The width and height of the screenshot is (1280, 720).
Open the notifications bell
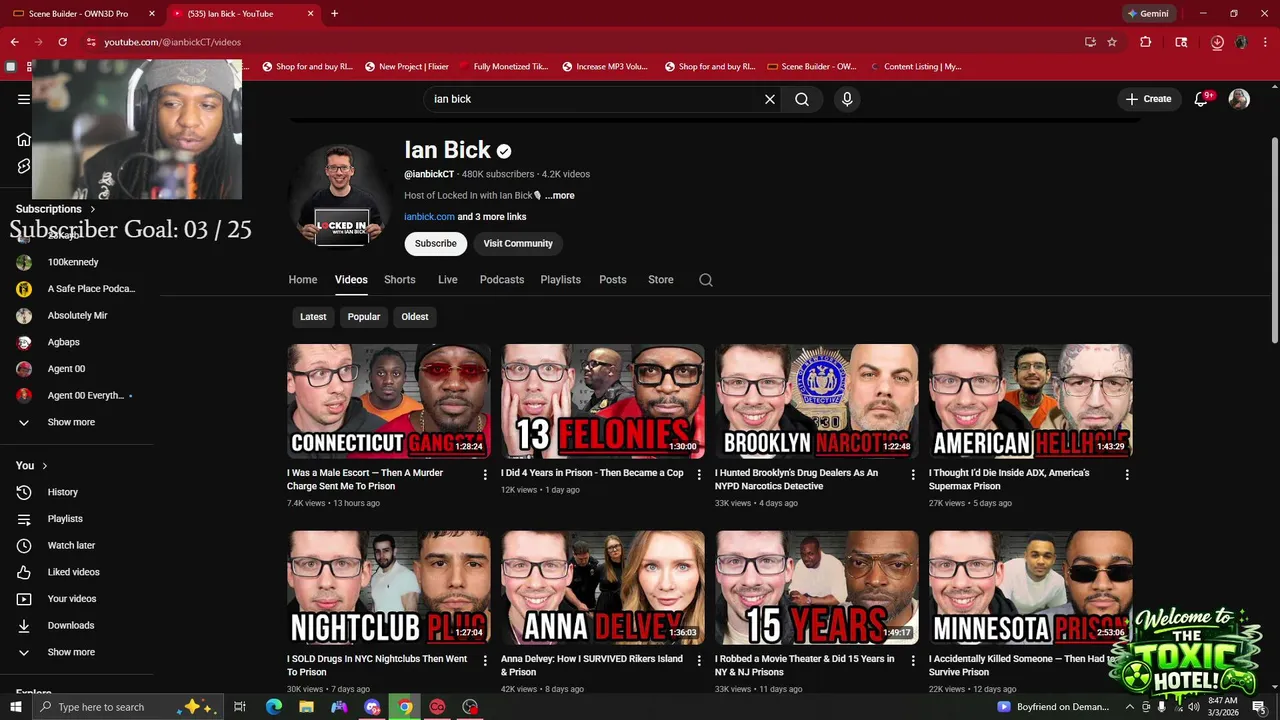(x=1202, y=99)
